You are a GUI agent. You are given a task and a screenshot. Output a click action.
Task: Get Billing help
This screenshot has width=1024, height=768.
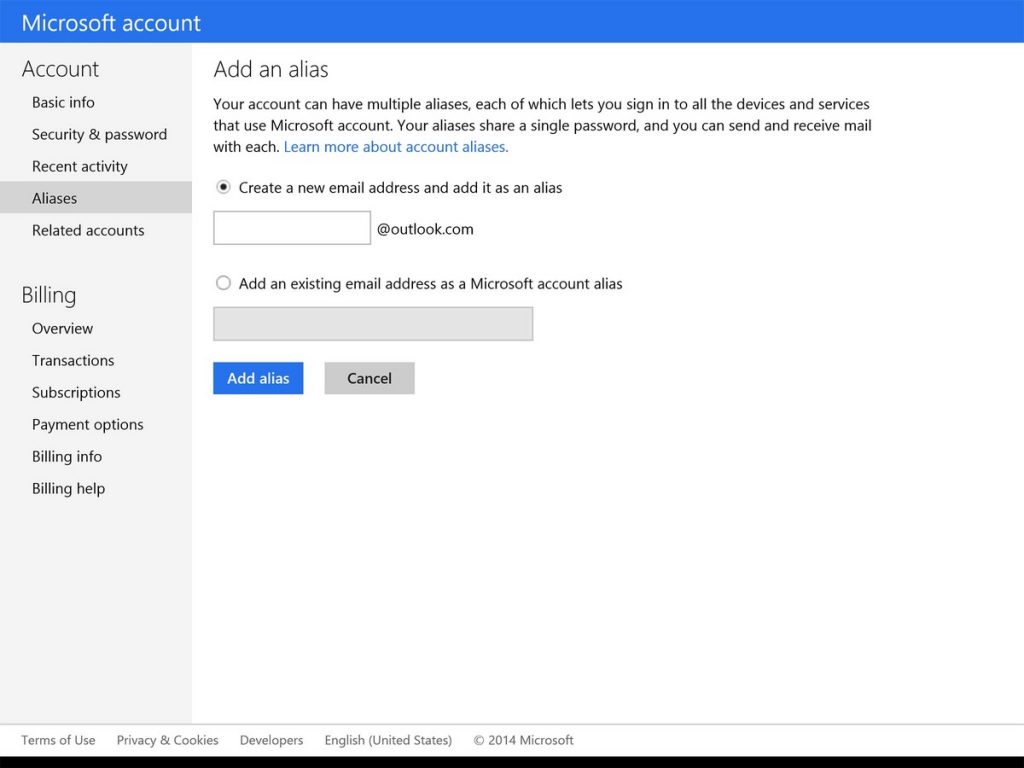pos(68,488)
